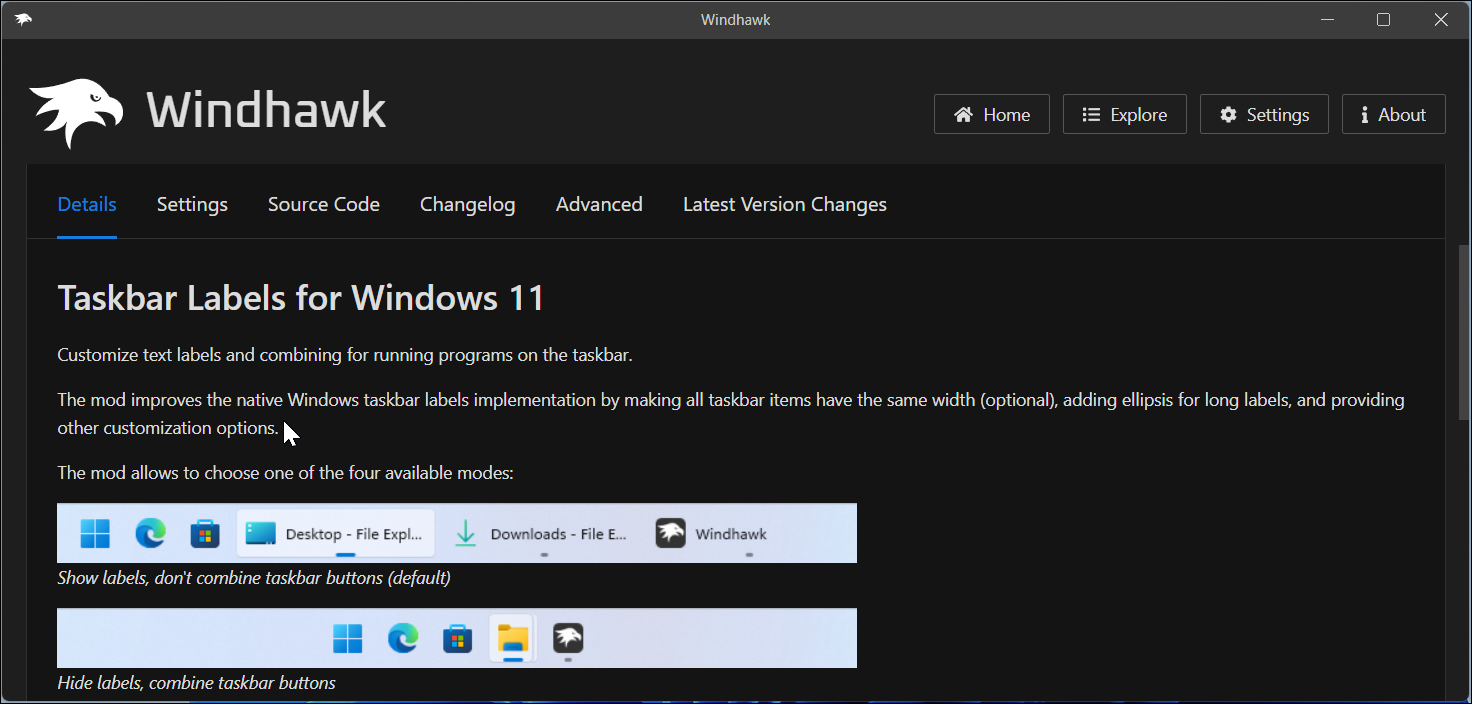This screenshot has height=704, width=1472.
Task: View the Latest Version Changes tab
Action: point(784,204)
